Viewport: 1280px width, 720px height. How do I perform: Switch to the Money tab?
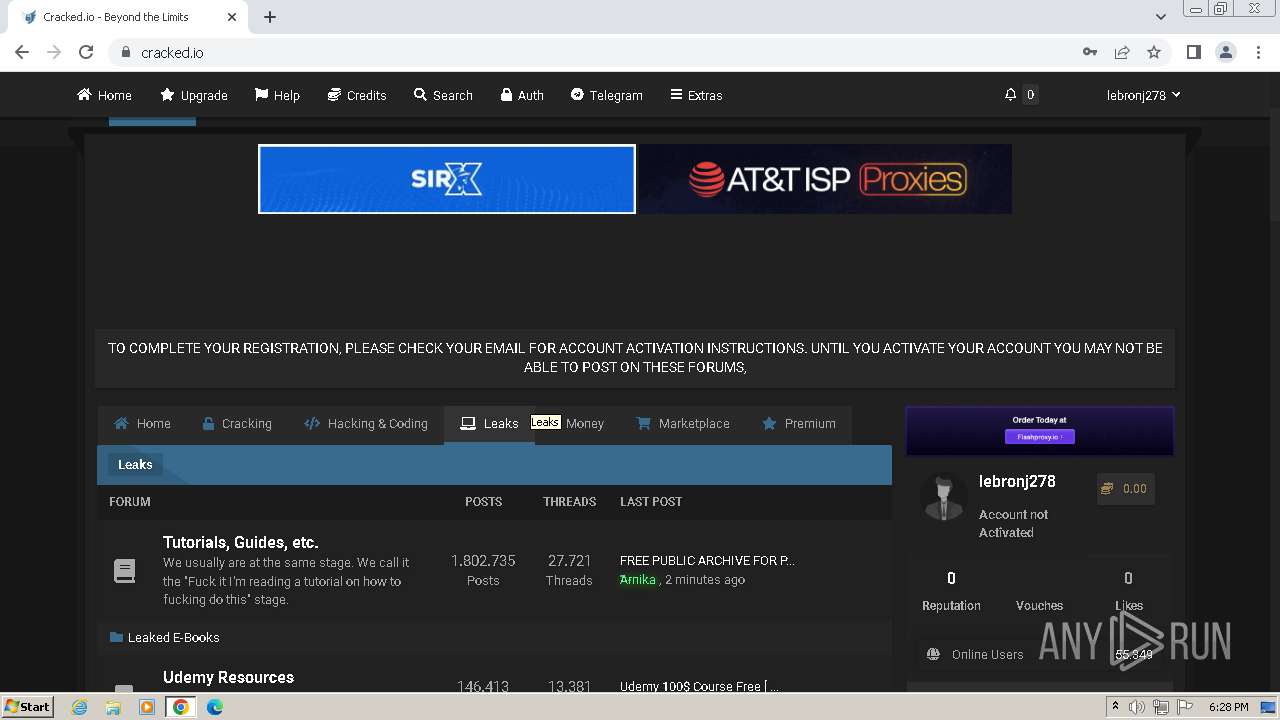[x=584, y=424]
